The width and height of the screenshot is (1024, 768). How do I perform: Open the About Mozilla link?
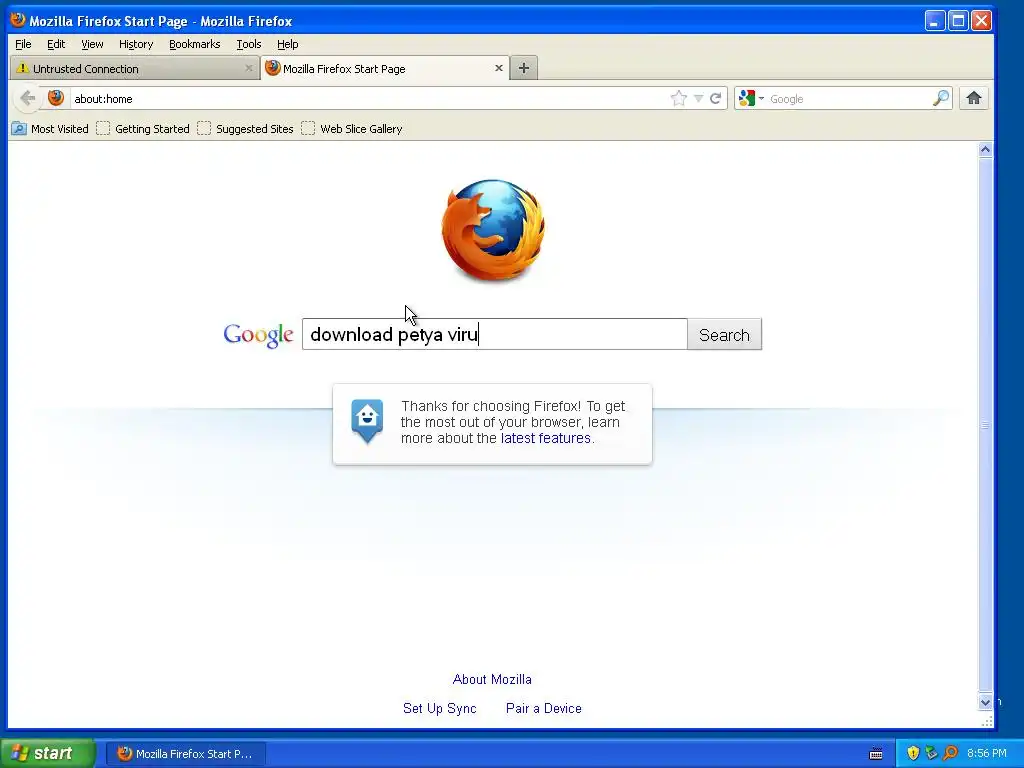[492, 679]
